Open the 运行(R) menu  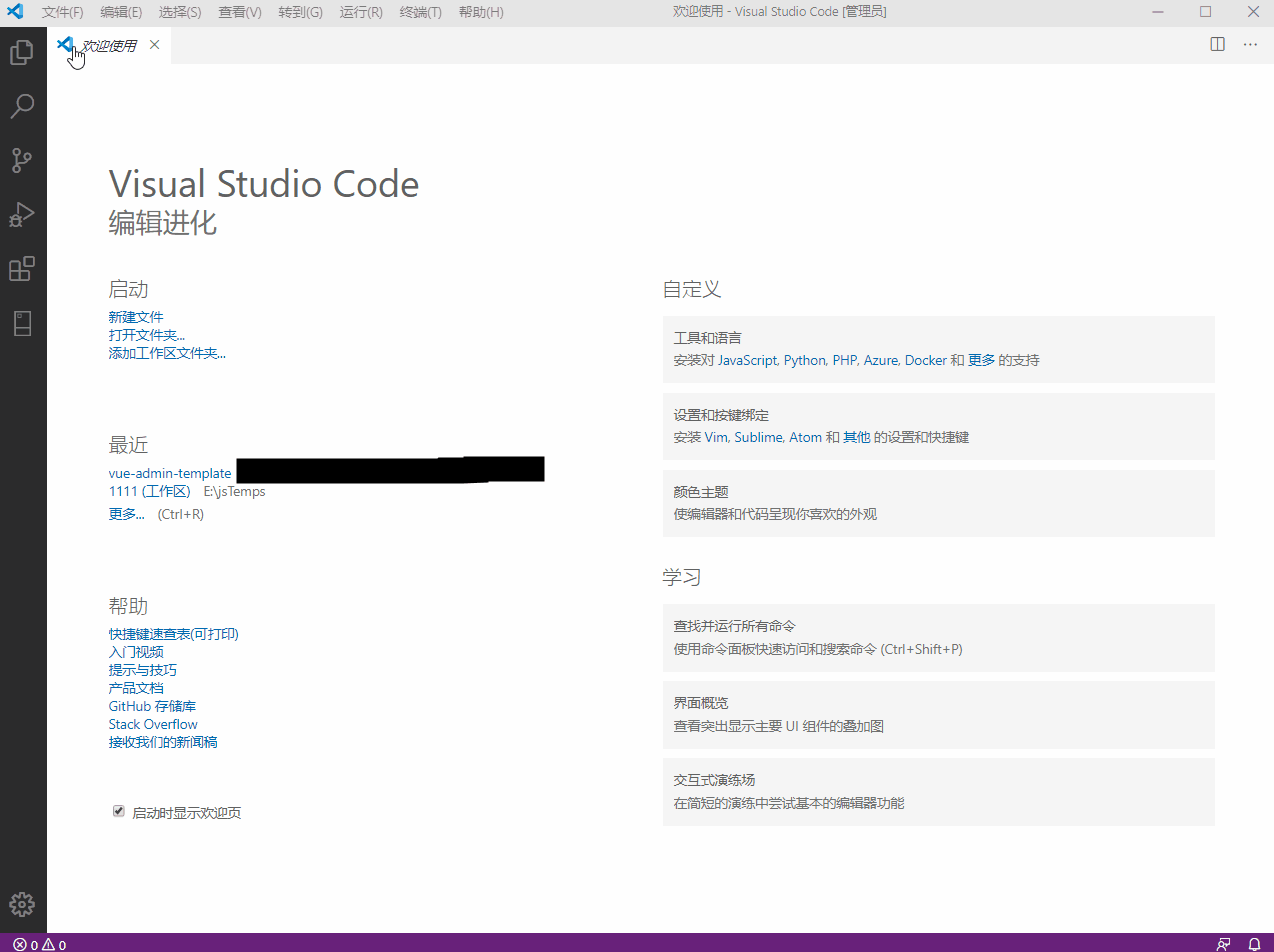tap(361, 12)
